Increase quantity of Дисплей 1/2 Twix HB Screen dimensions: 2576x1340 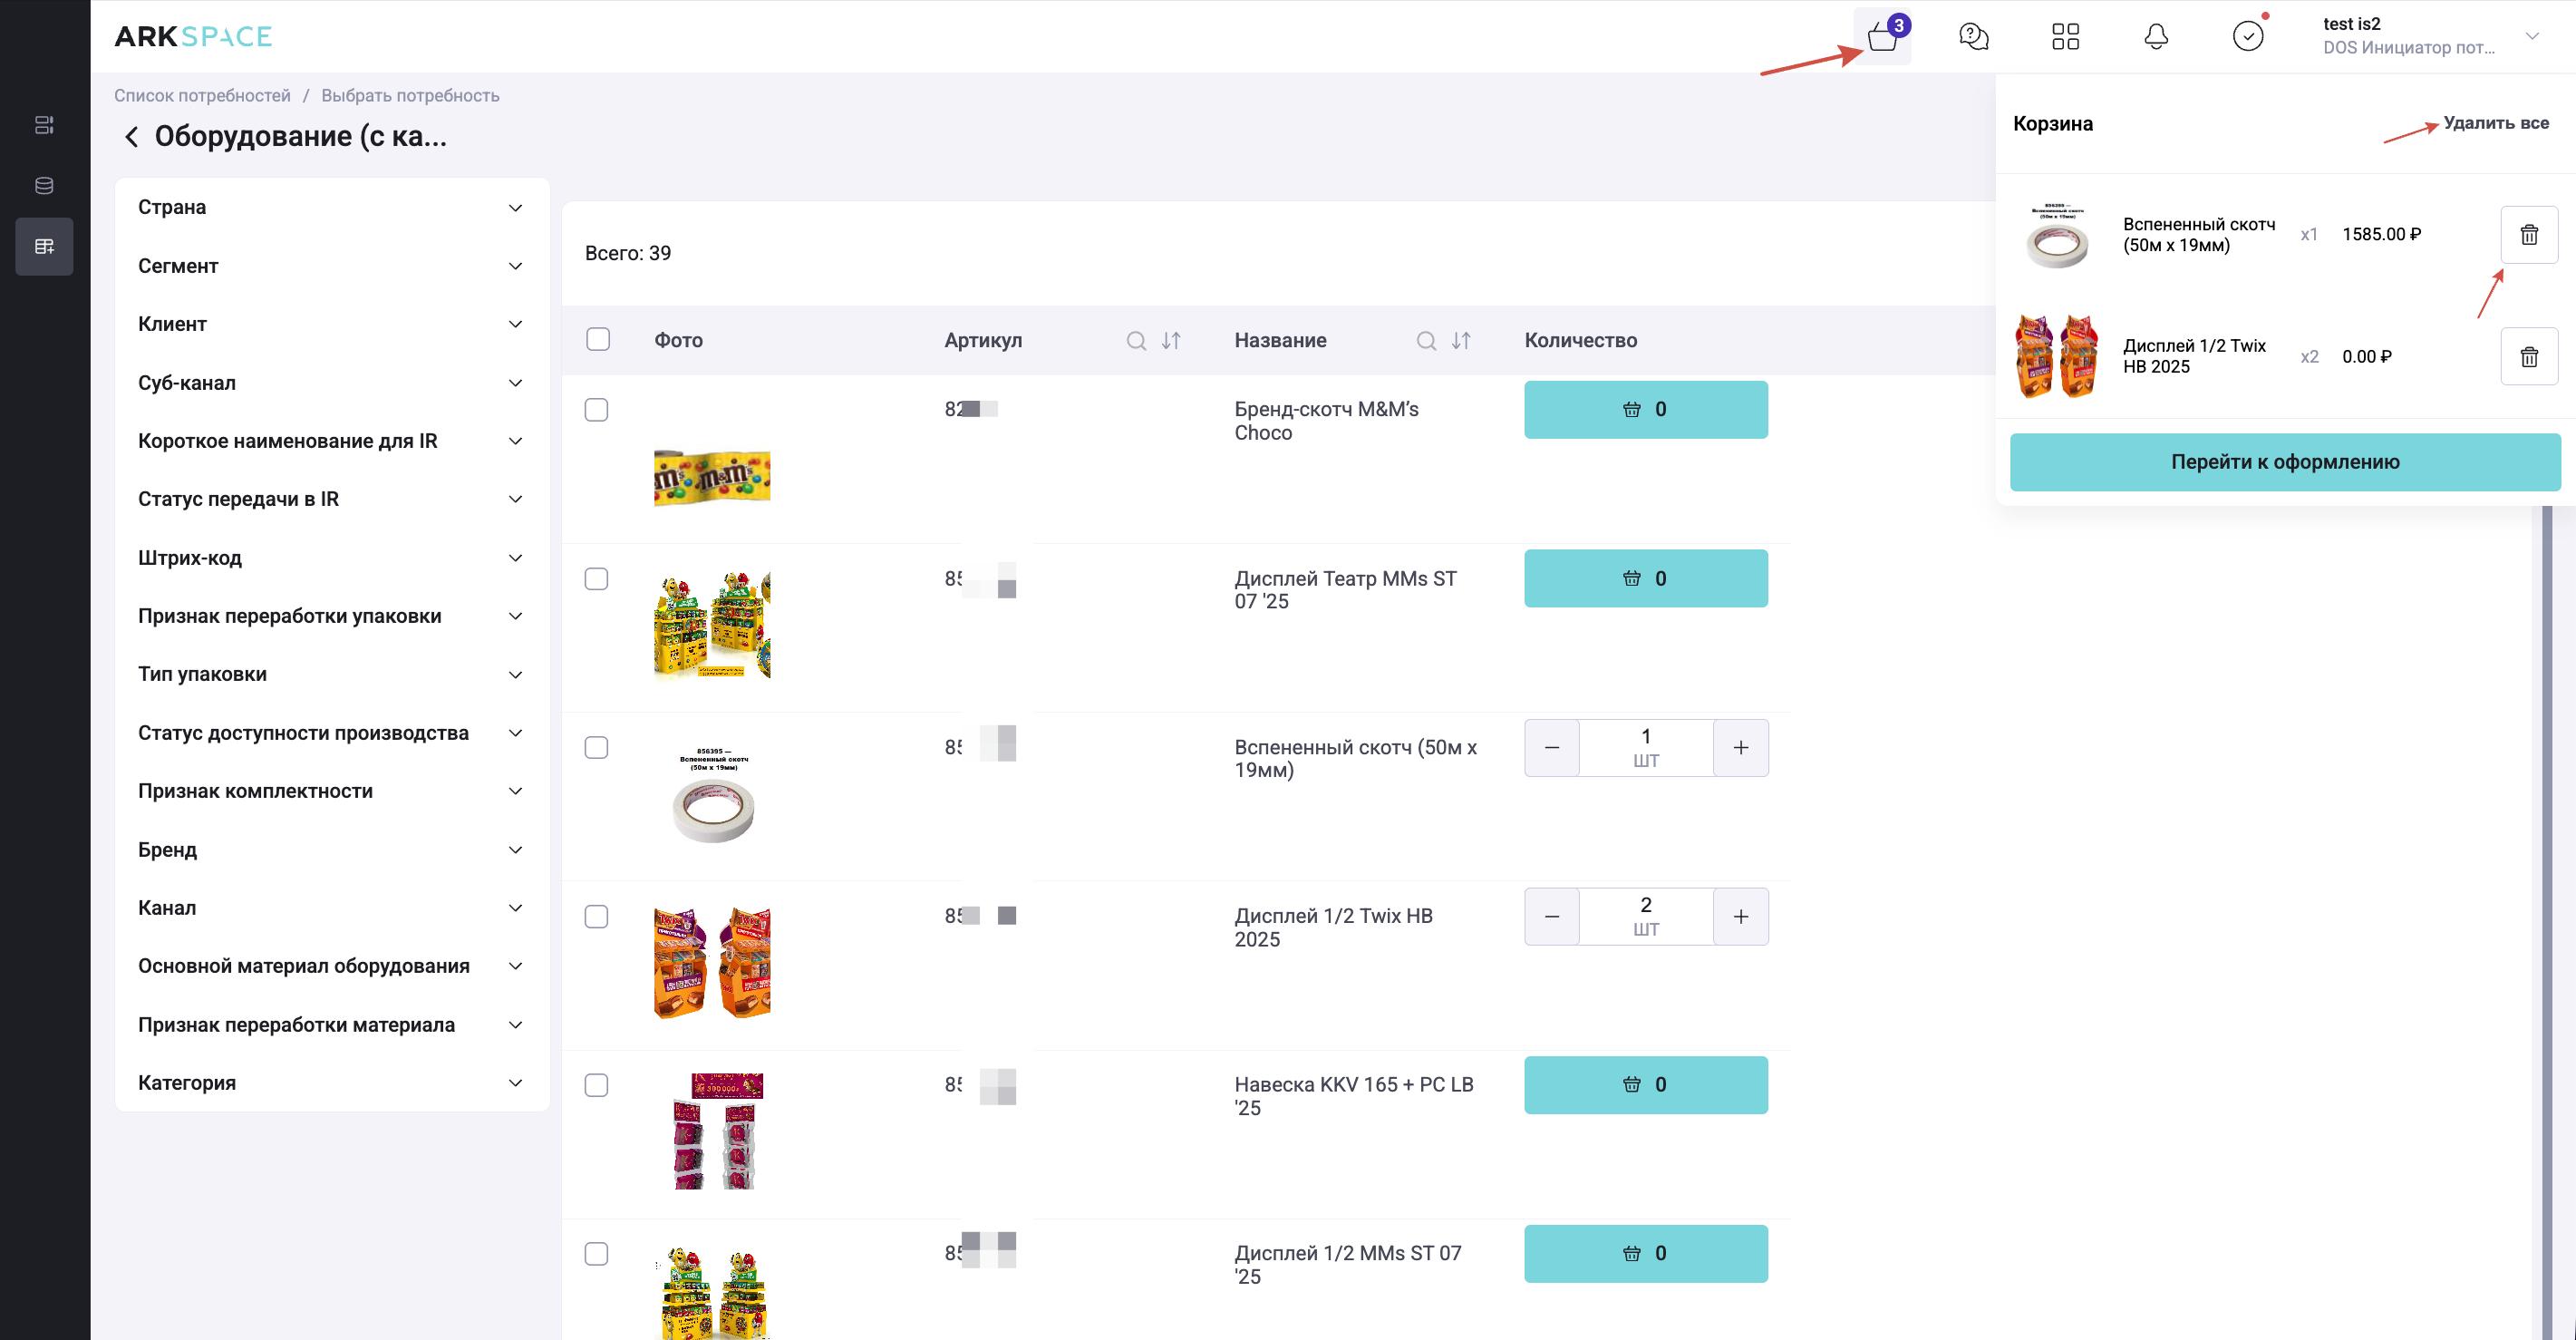point(1740,917)
